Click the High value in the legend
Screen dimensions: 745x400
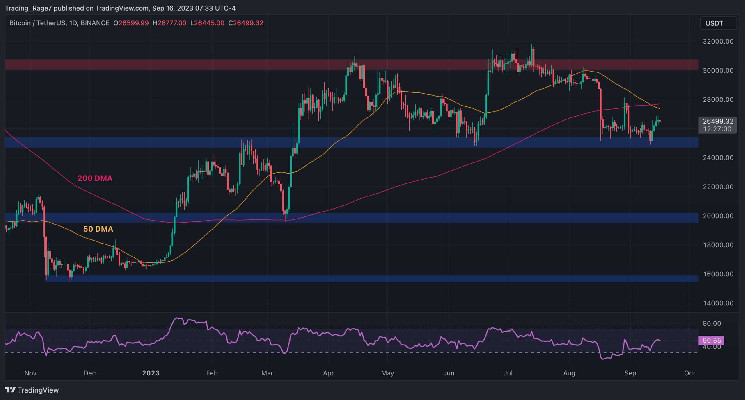pos(170,23)
